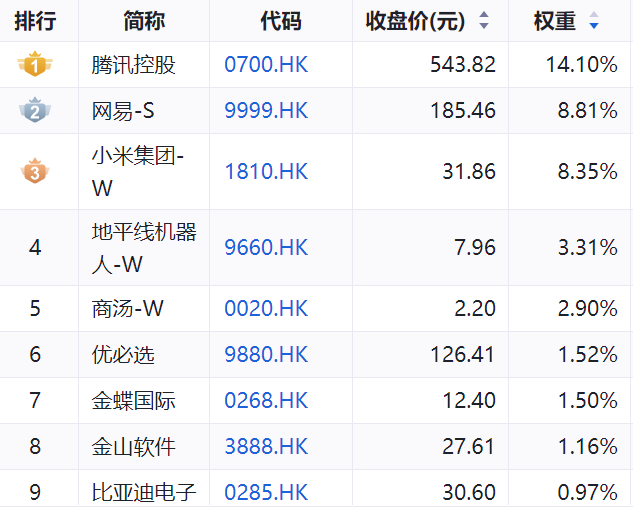Click the closing price 31.86
This screenshot has height=513, width=633.
pos(469,172)
